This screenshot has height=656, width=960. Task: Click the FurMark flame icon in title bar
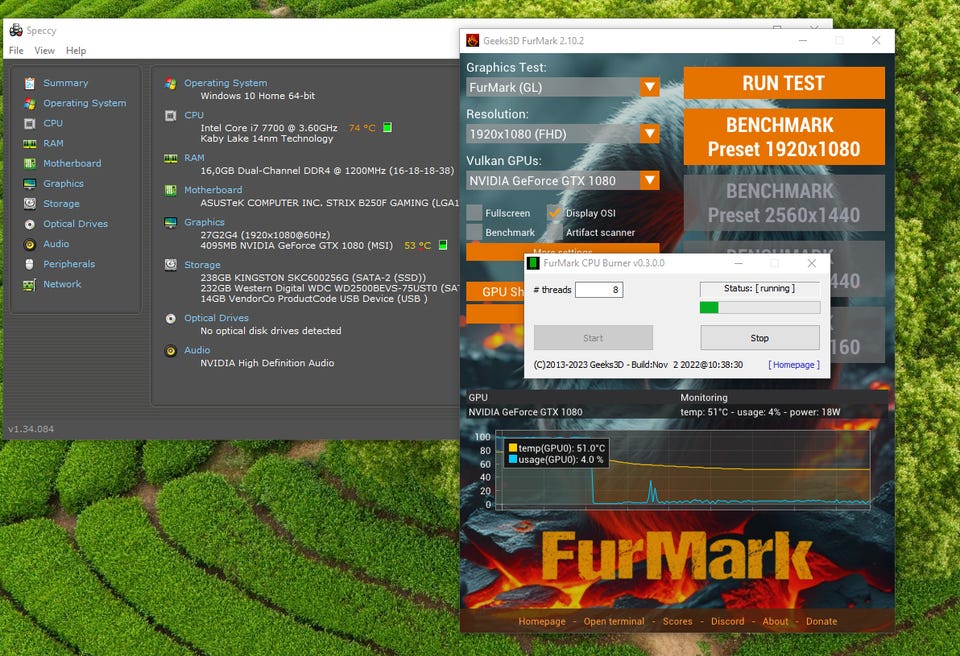click(473, 40)
